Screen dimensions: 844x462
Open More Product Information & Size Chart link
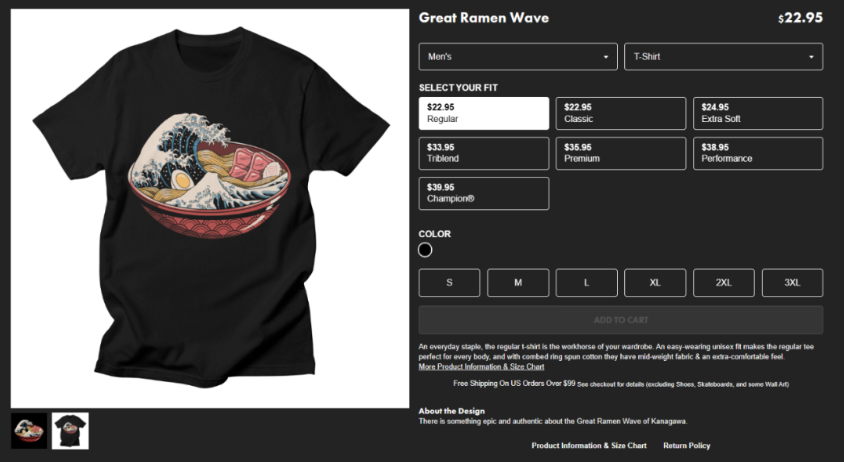pyautogui.click(x=481, y=367)
